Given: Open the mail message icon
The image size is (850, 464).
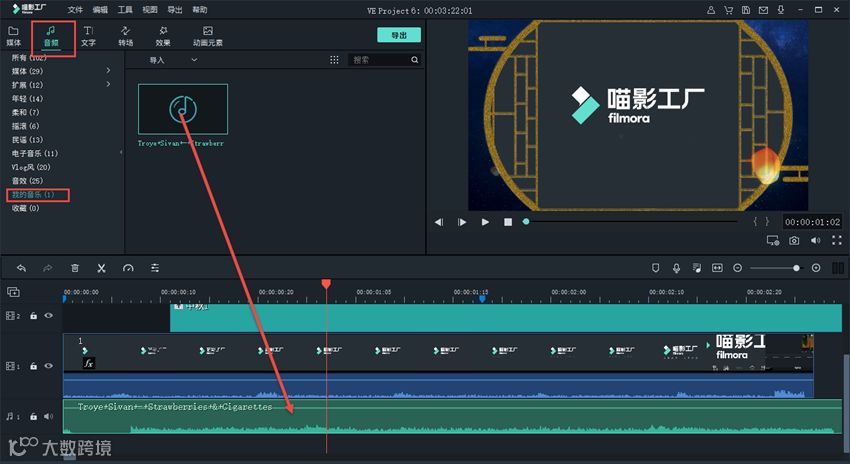Looking at the screenshot, I should point(763,10).
